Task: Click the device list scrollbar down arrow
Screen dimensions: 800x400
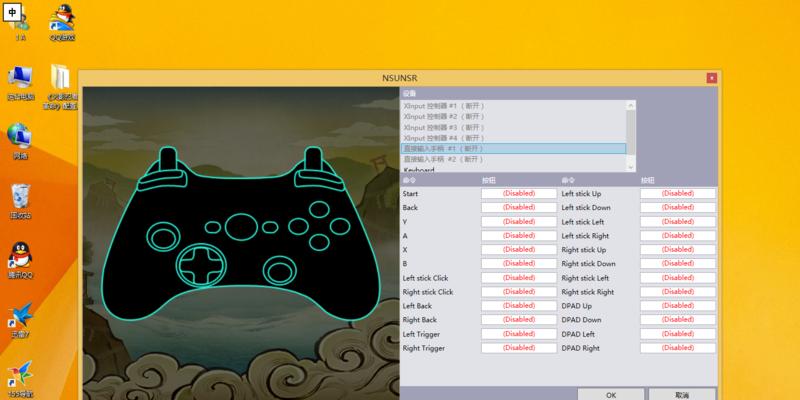Action: (631, 167)
